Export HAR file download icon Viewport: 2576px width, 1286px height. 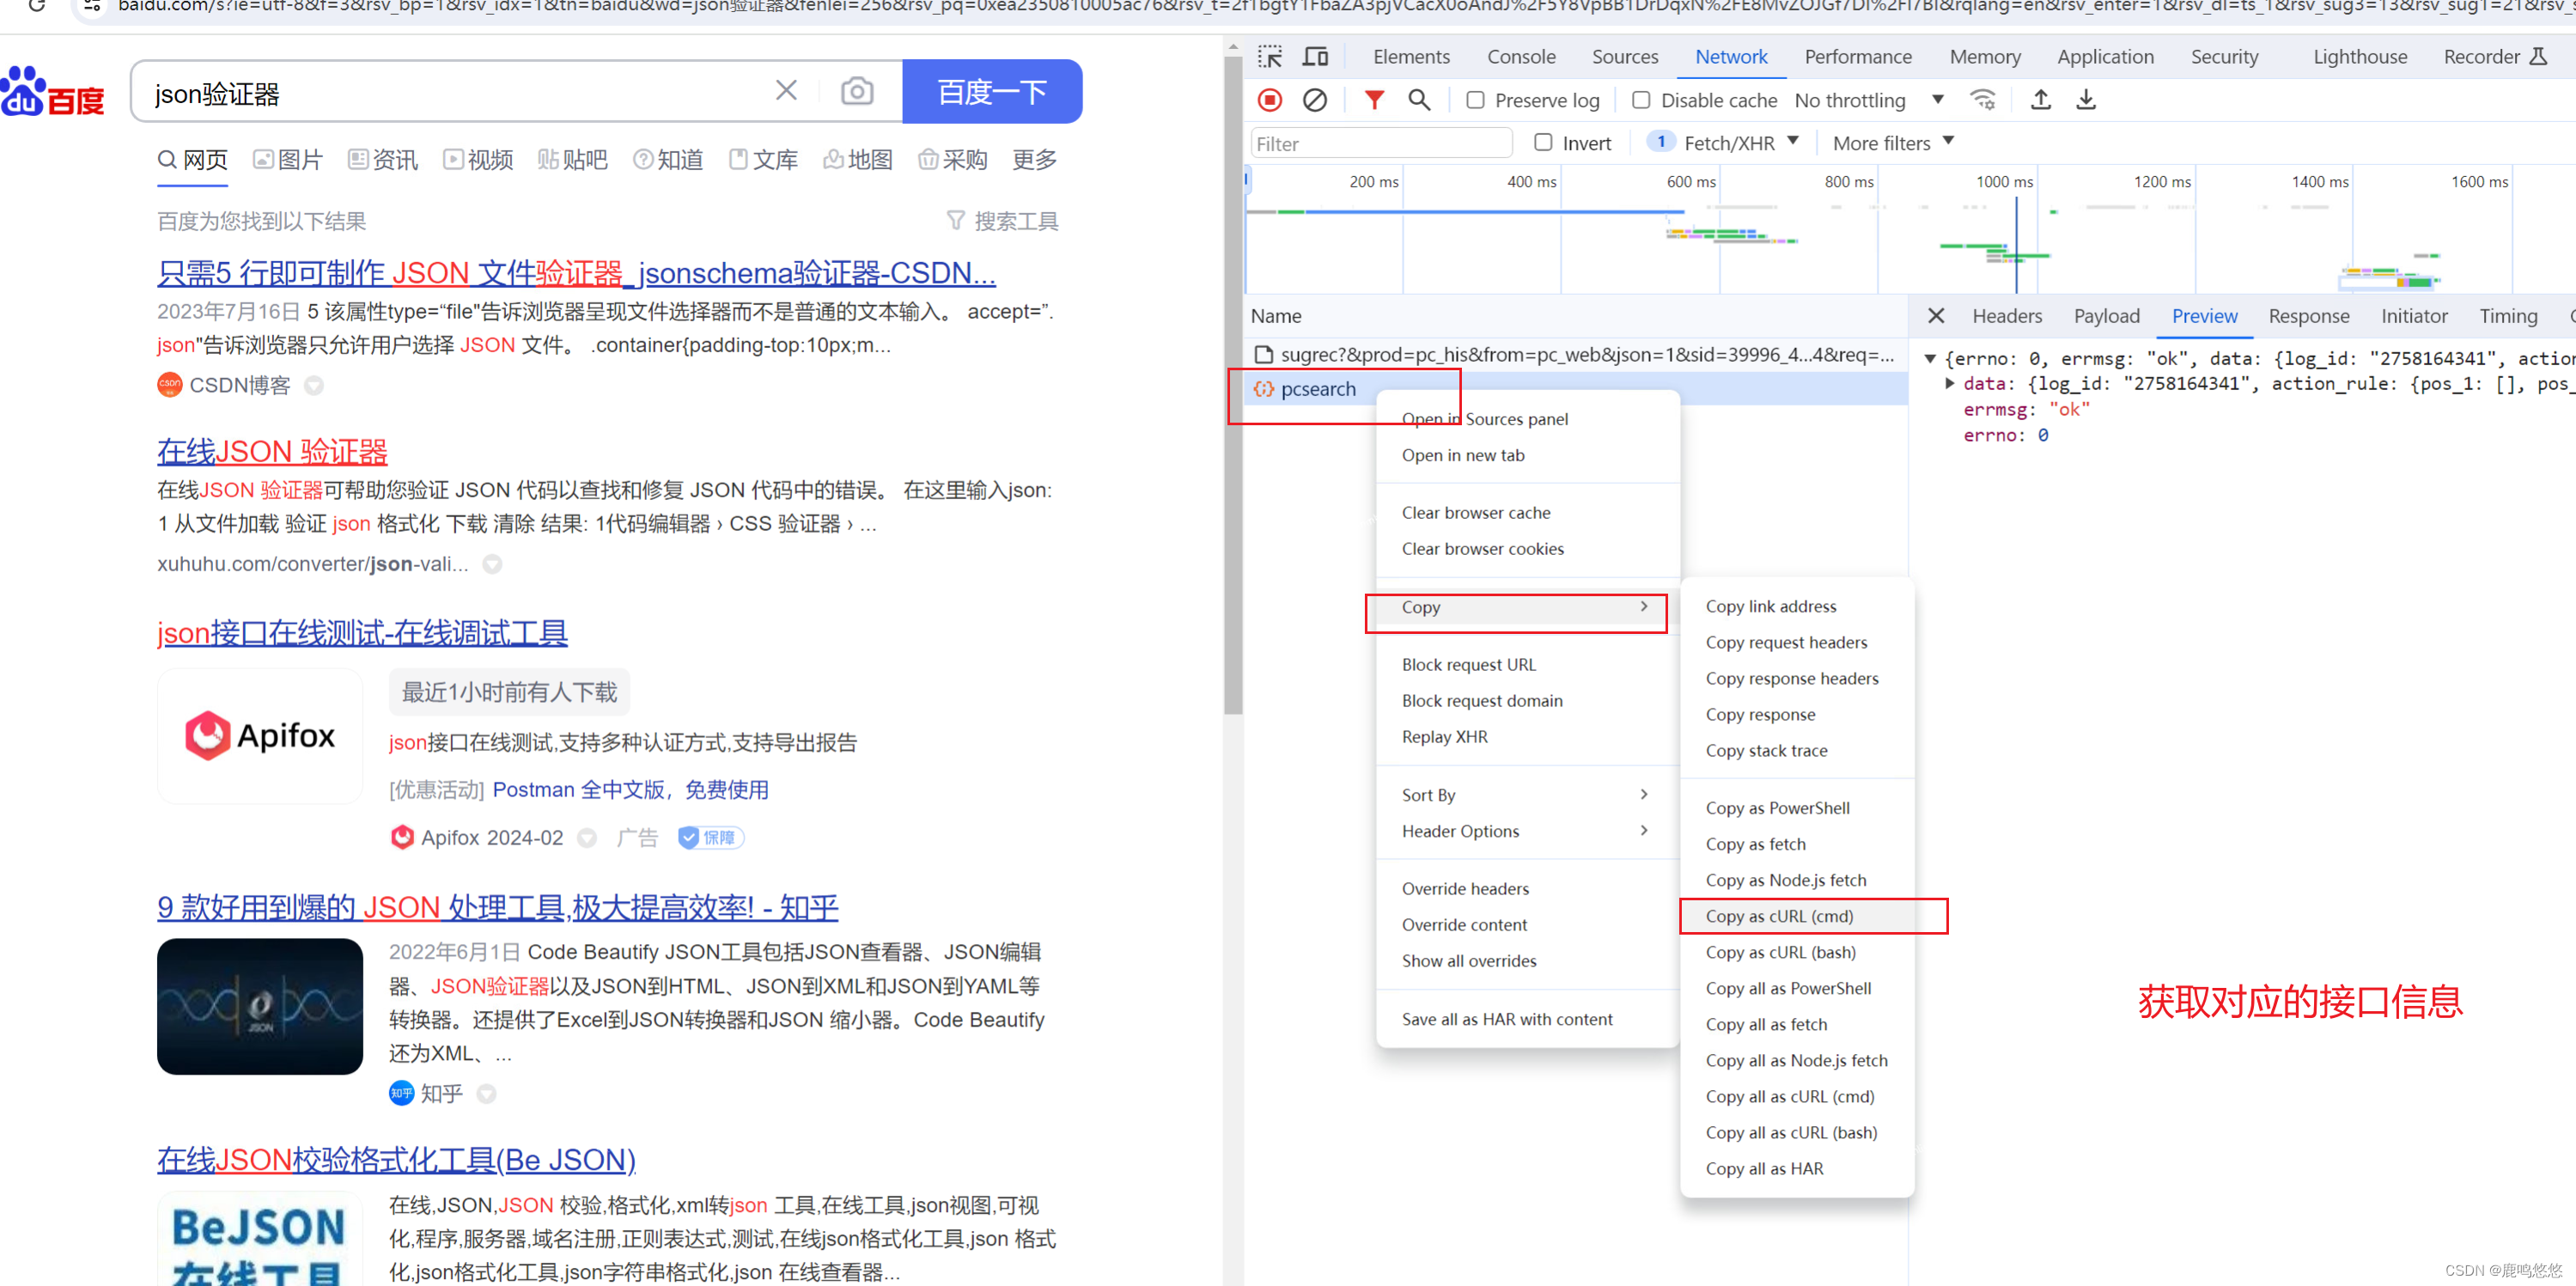click(x=2086, y=100)
